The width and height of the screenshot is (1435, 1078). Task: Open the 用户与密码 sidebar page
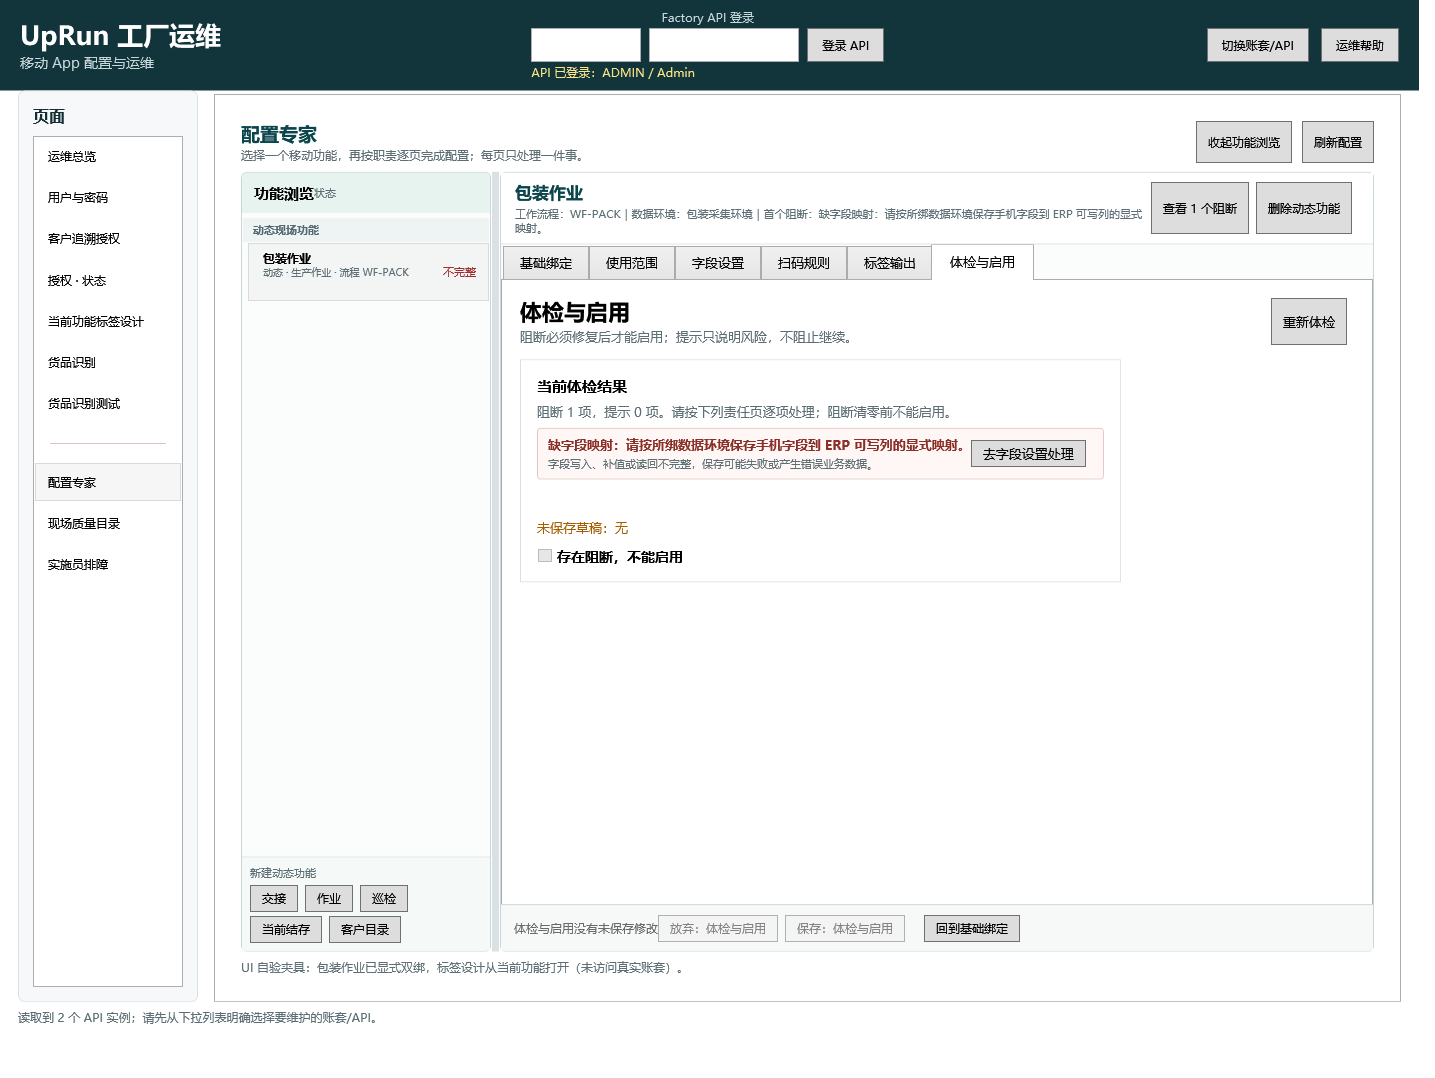108,198
